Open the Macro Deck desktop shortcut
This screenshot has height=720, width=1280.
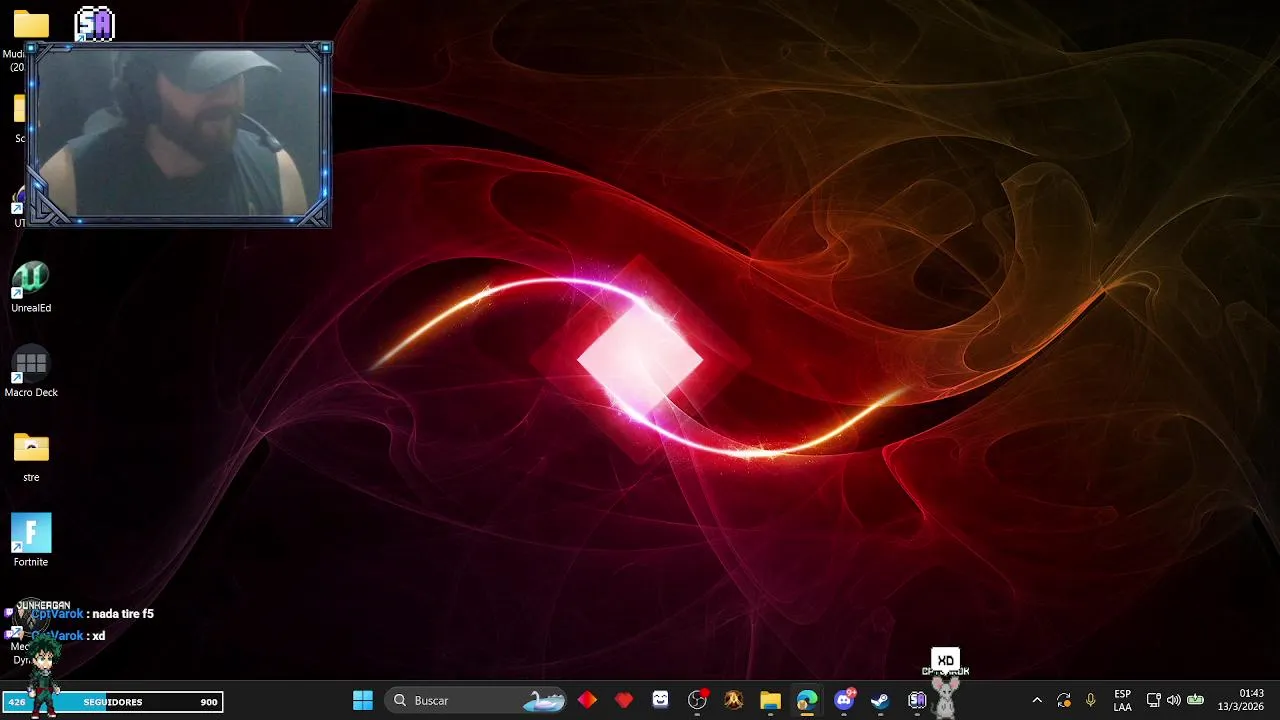[31, 372]
